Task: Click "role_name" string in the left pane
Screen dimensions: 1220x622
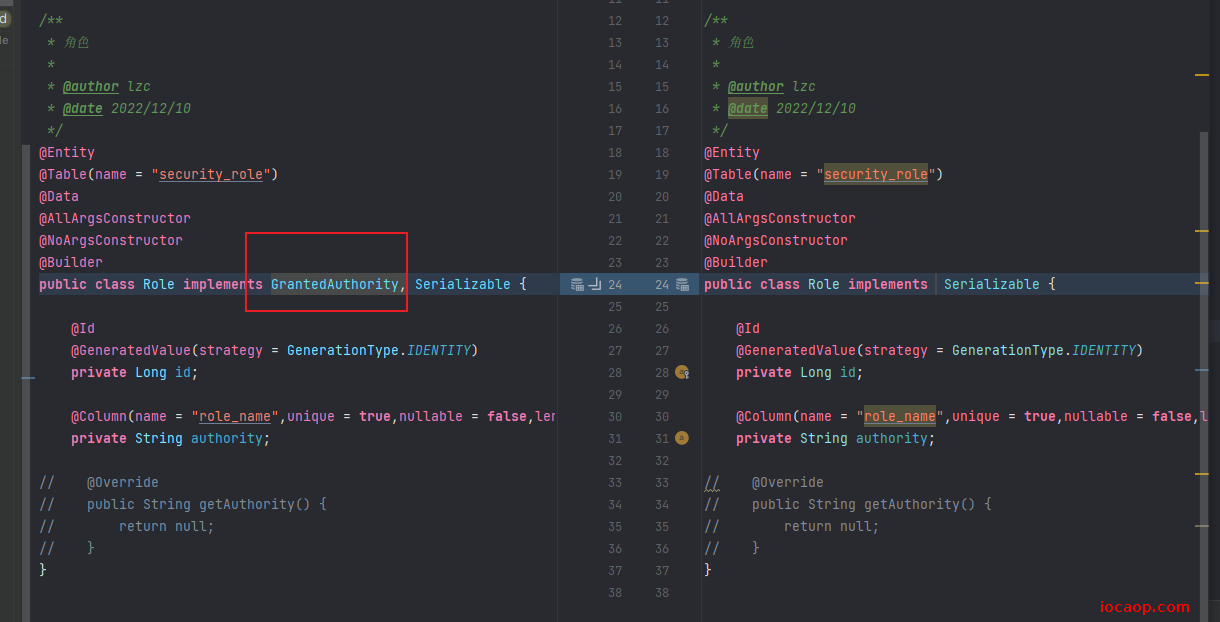Action: tap(235, 417)
